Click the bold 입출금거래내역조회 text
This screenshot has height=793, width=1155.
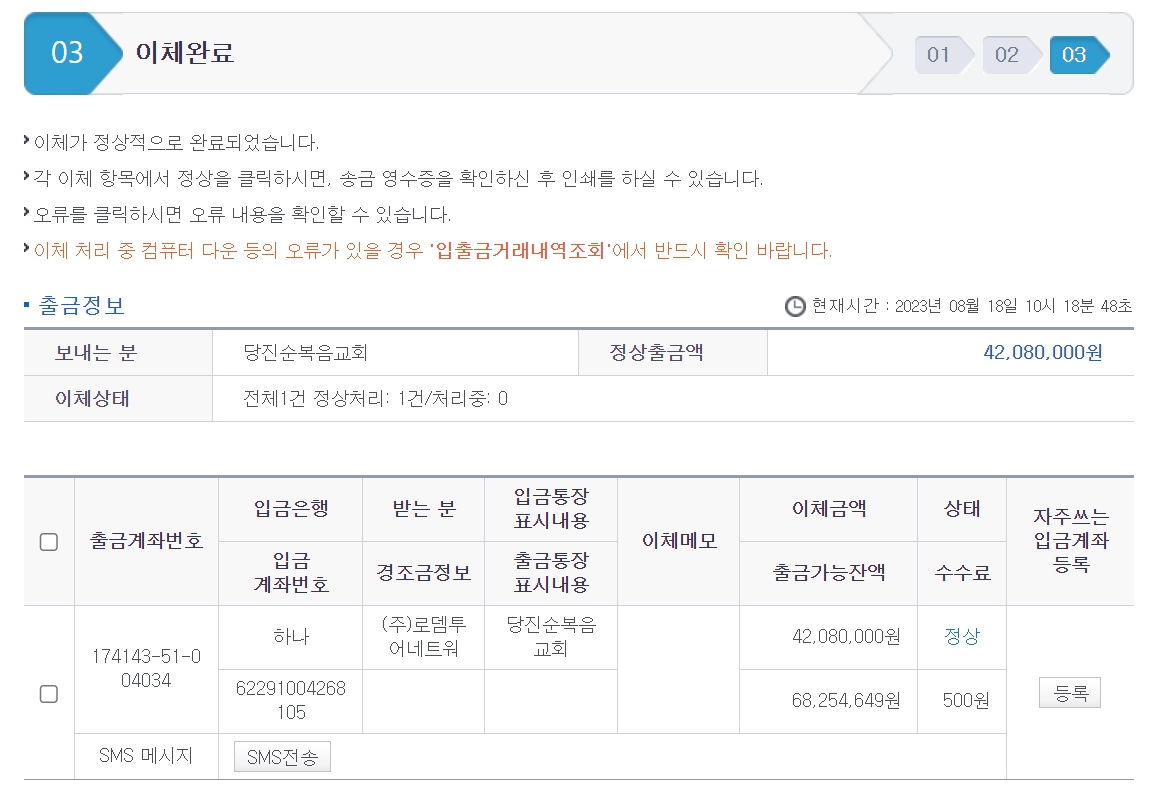(x=519, y=250)
